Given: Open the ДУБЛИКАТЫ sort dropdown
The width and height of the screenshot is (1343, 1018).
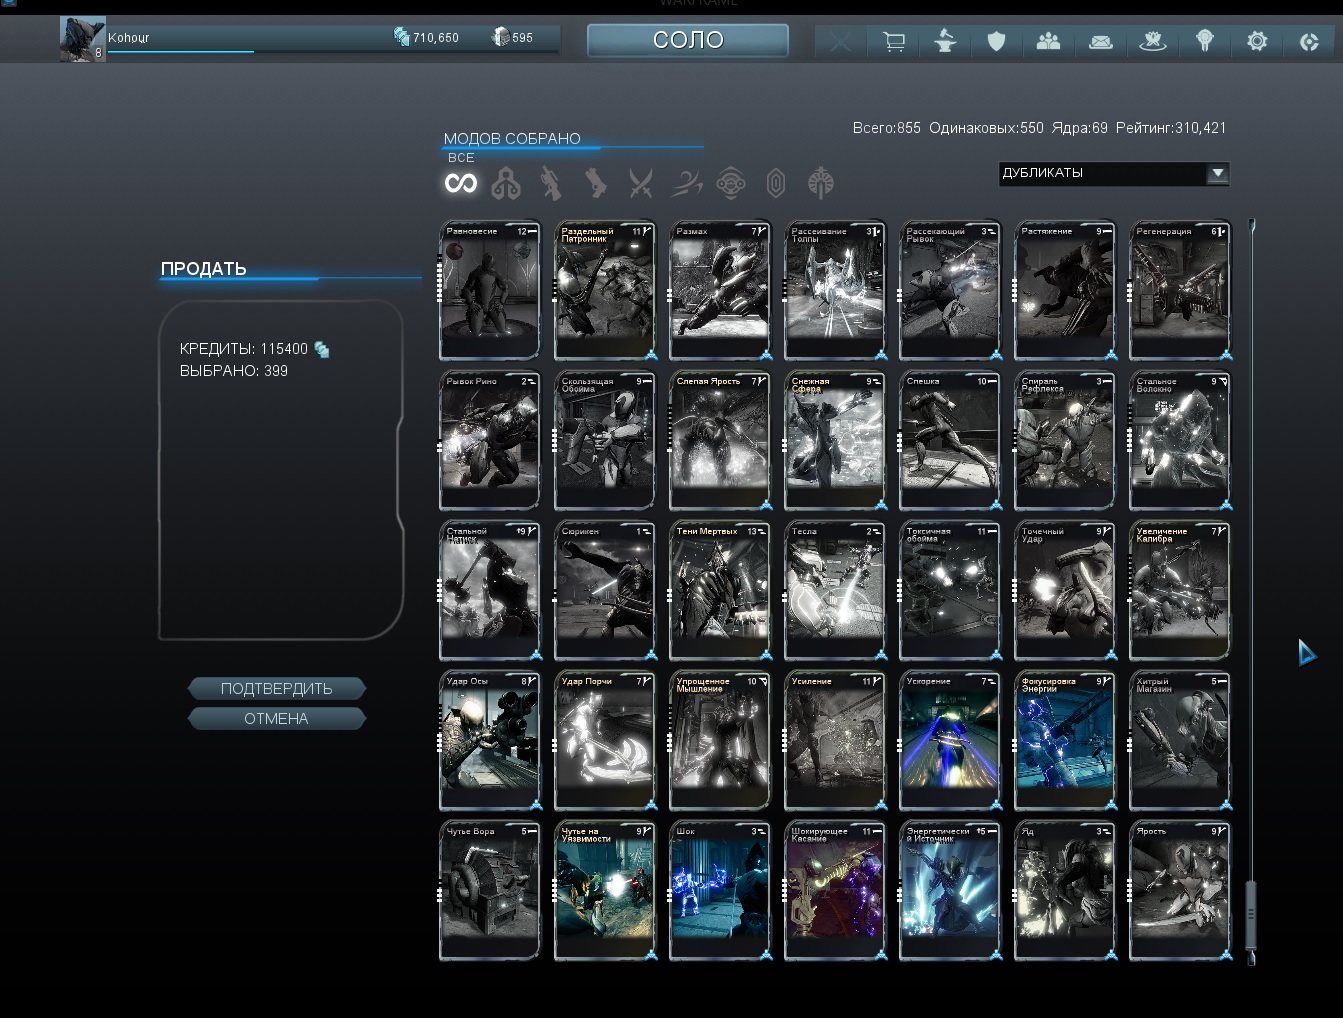Looking at the screenshot, I should 1113,173.
